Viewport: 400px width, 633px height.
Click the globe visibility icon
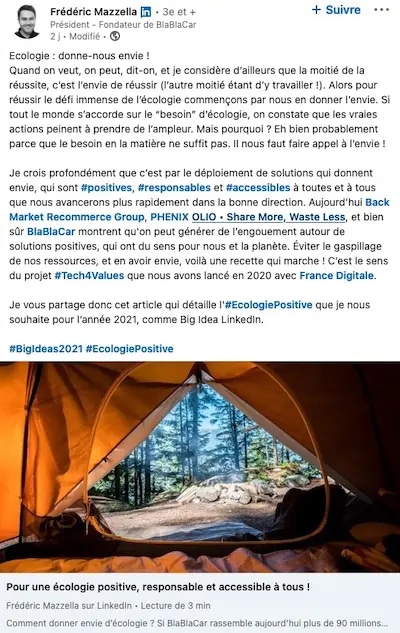click(115, 36)
